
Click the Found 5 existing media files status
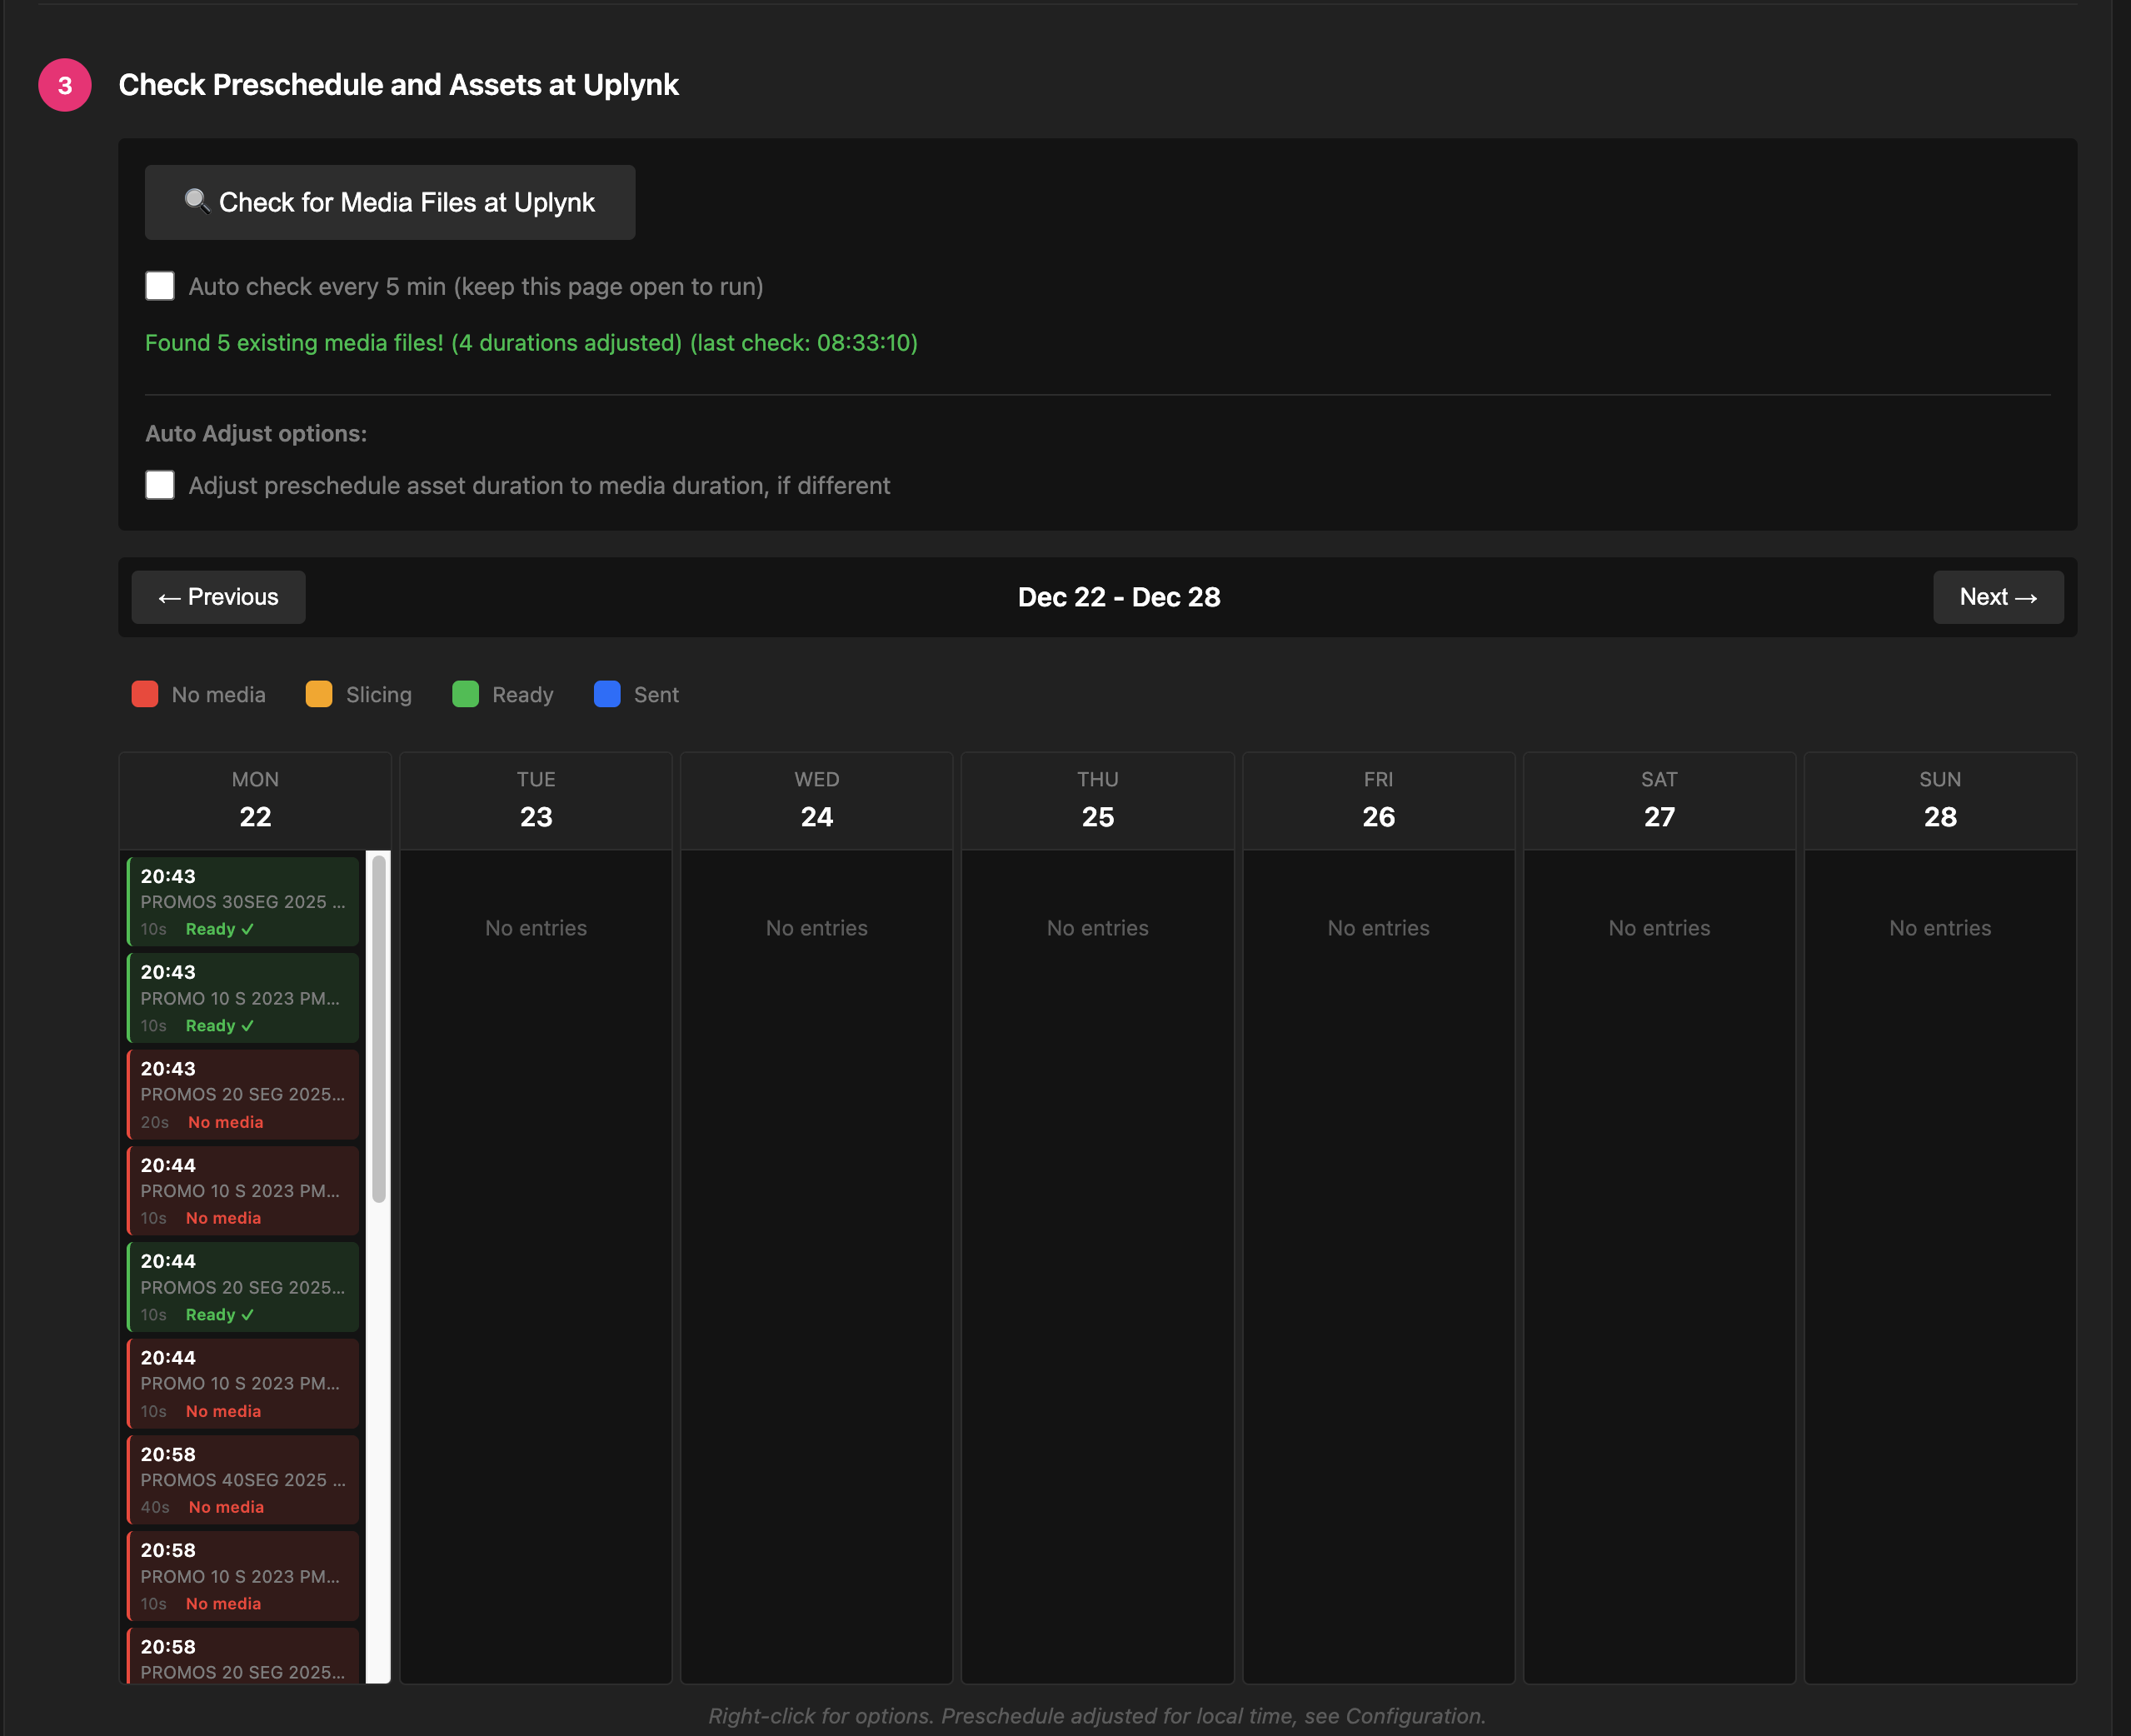click(x=531, y=342)
